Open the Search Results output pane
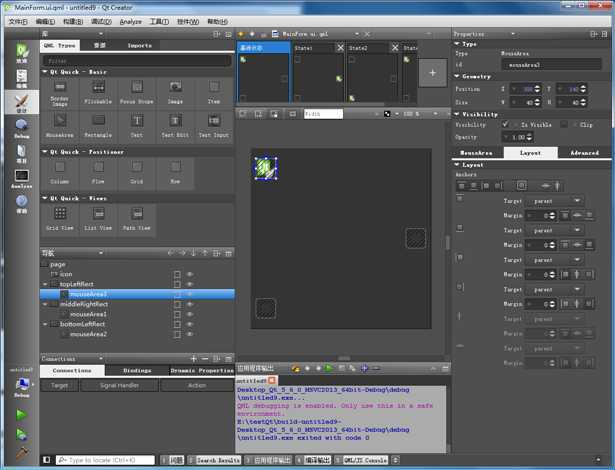This screenshot has height=470, width=615. pyautogui.click(x=215, y=460)
